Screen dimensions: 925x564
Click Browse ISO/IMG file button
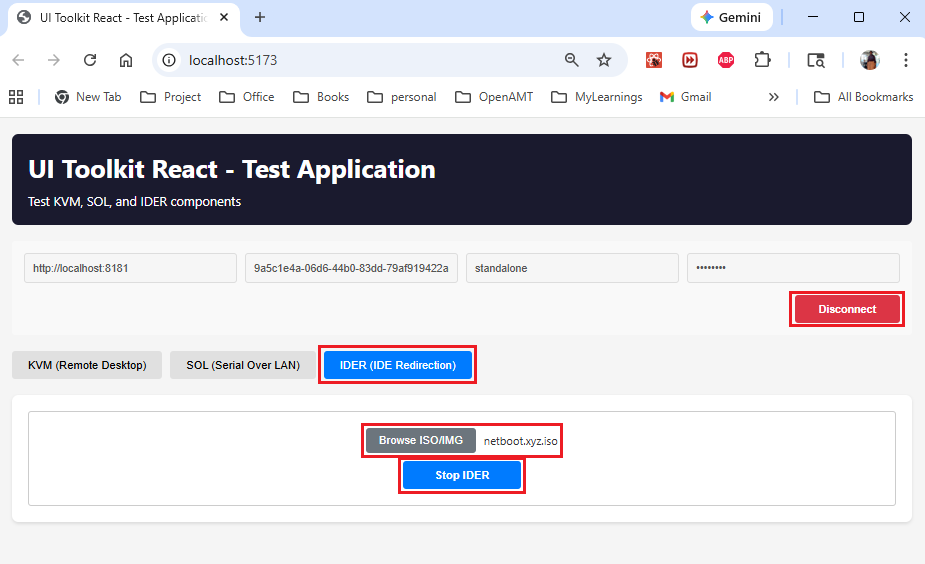coord(421,440)
